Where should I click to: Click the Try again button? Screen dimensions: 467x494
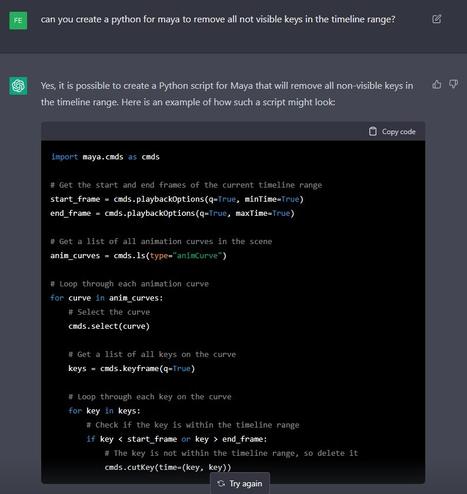240,483
